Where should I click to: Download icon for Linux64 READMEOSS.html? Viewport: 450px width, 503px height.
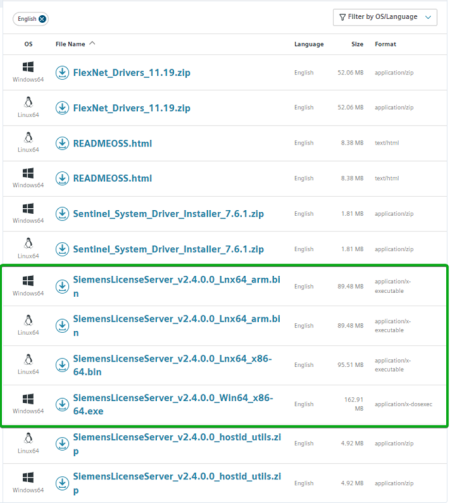pos(62,143)
